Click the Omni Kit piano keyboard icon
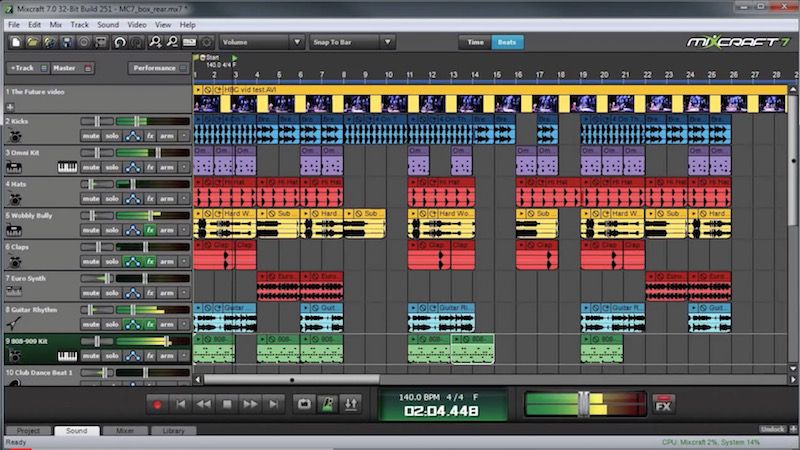 pos(67,167)
